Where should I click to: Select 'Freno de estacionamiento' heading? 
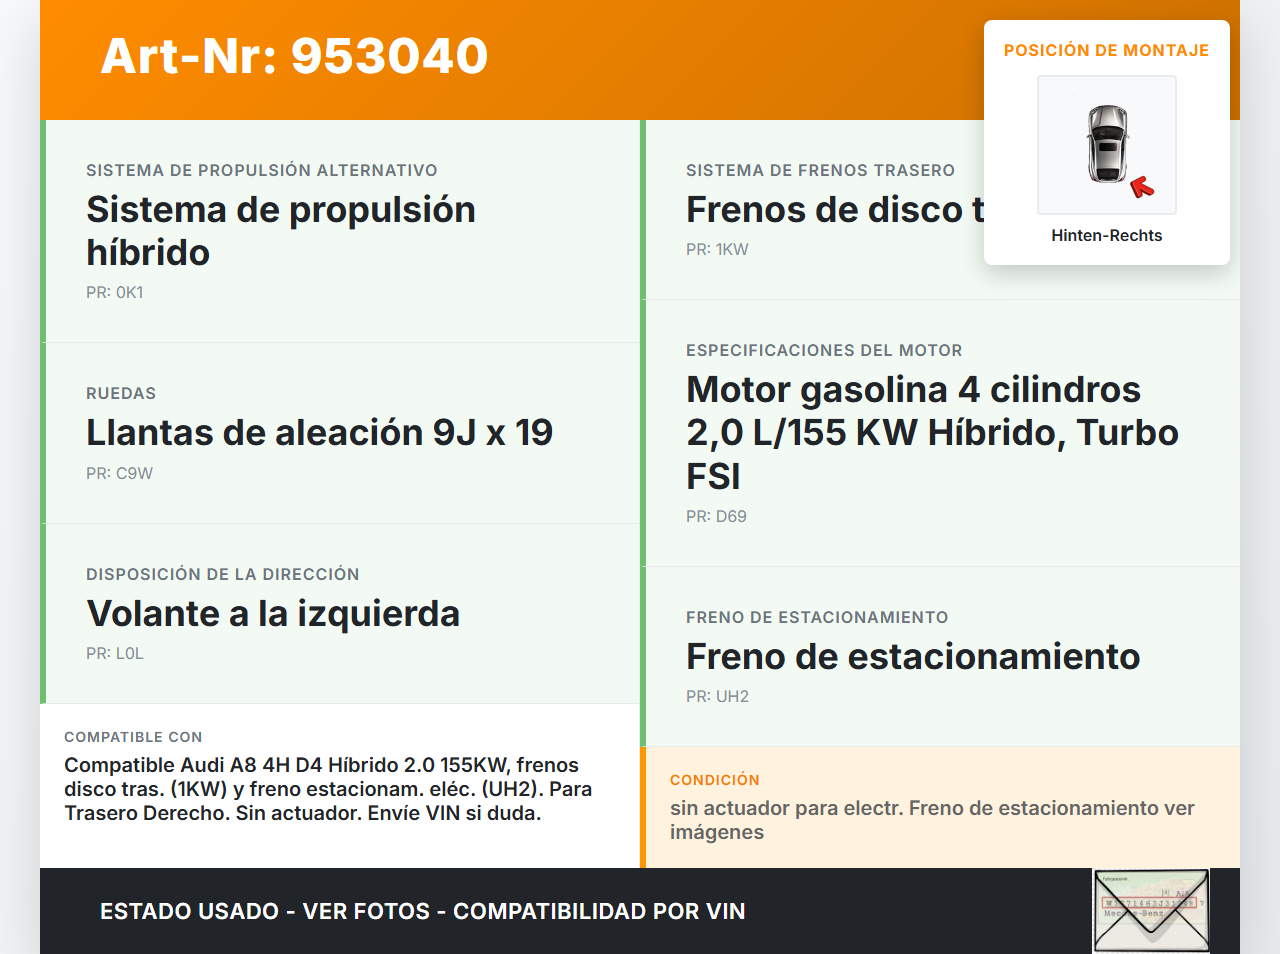click(x=913, y=656)
